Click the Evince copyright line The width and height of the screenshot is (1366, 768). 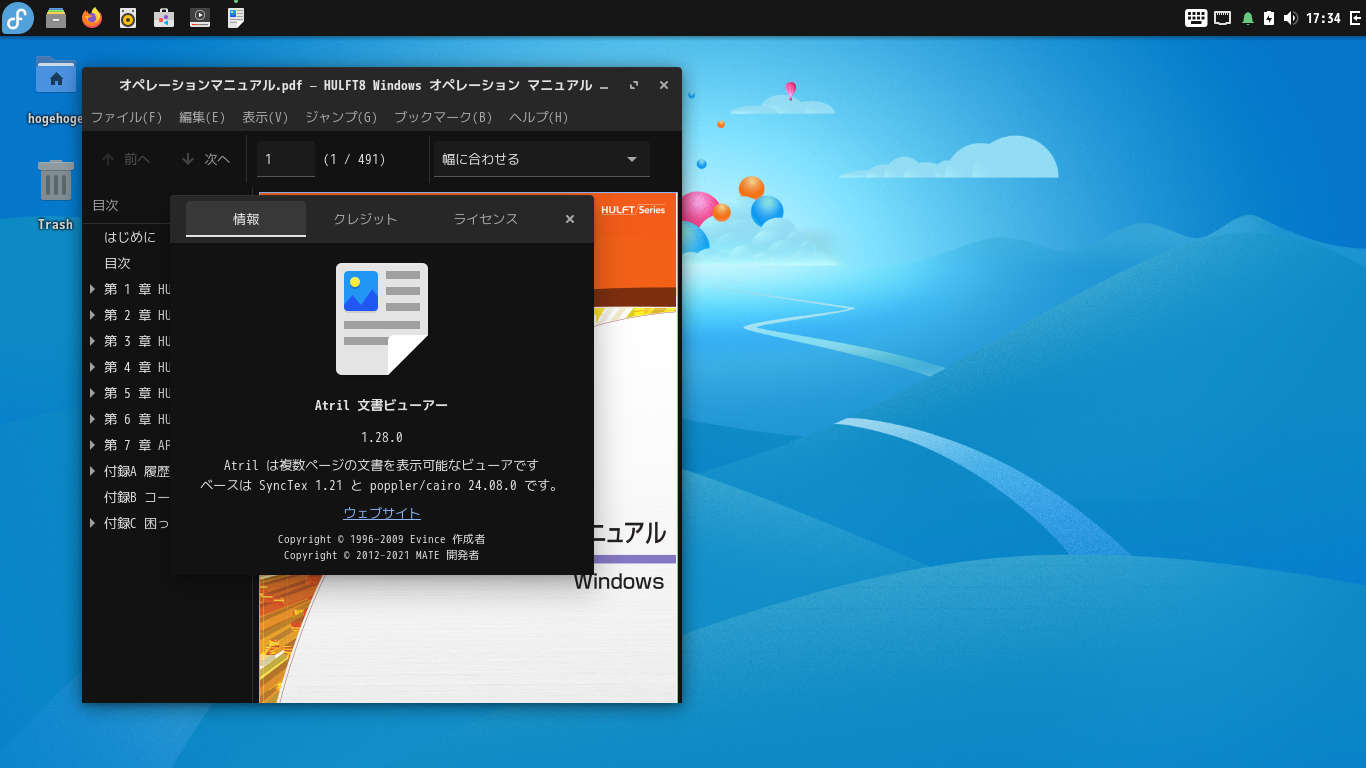tap(382, 539)
